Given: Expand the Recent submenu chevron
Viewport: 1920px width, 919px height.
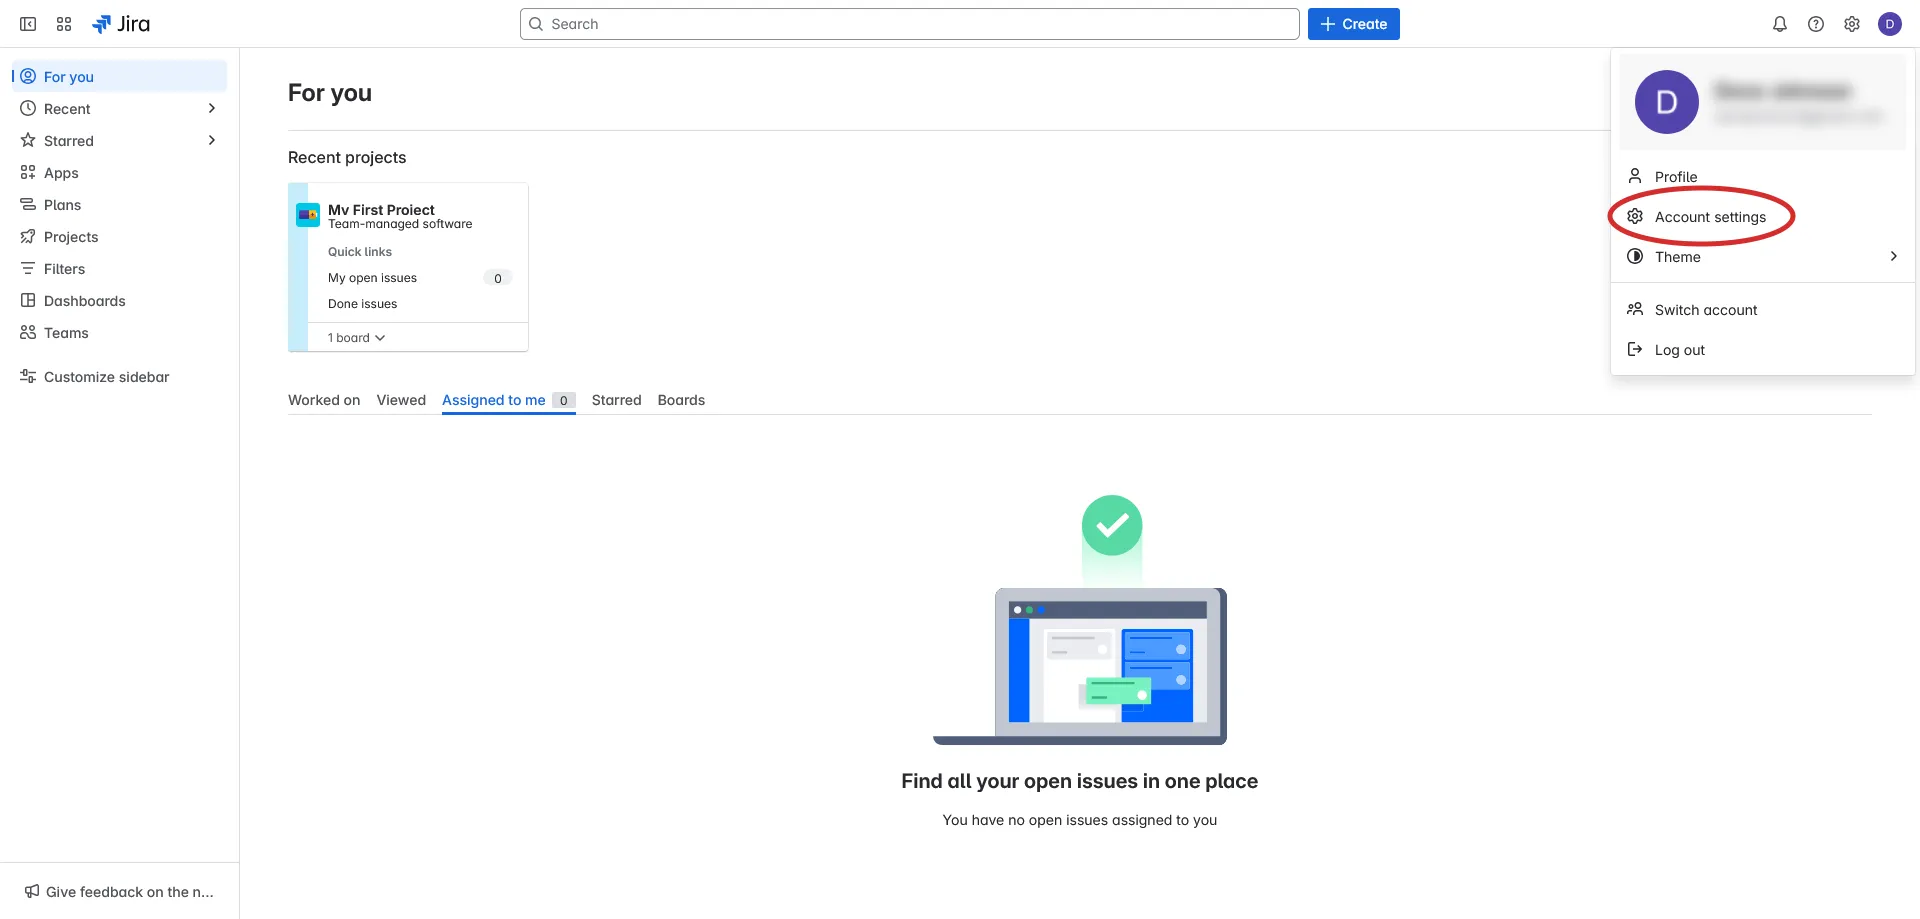Looking at the screenshot, I should [211, 108].
